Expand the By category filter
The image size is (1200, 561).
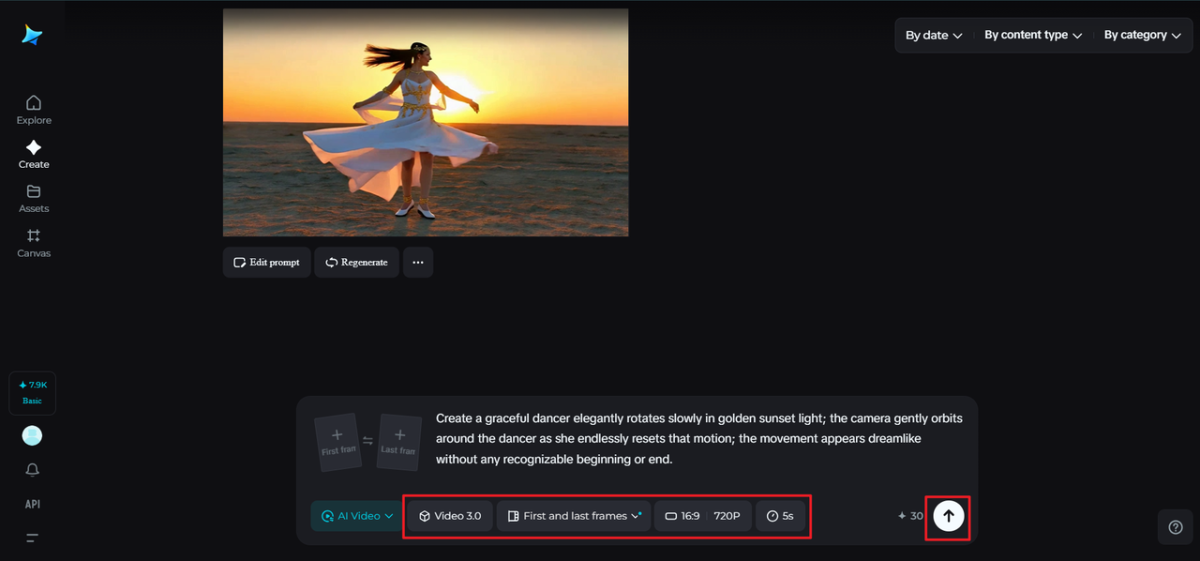[1142, 35]
